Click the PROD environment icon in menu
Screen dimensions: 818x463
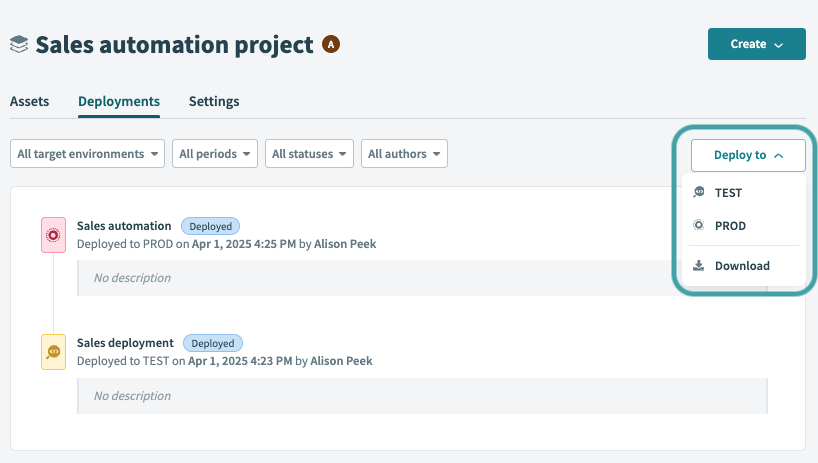point(699,226)
